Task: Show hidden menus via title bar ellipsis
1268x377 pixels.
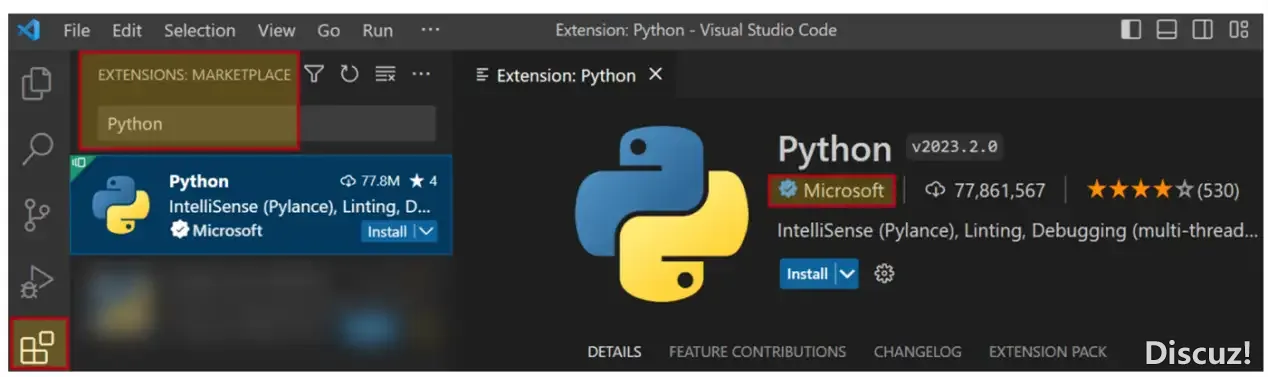Action: 430,30
